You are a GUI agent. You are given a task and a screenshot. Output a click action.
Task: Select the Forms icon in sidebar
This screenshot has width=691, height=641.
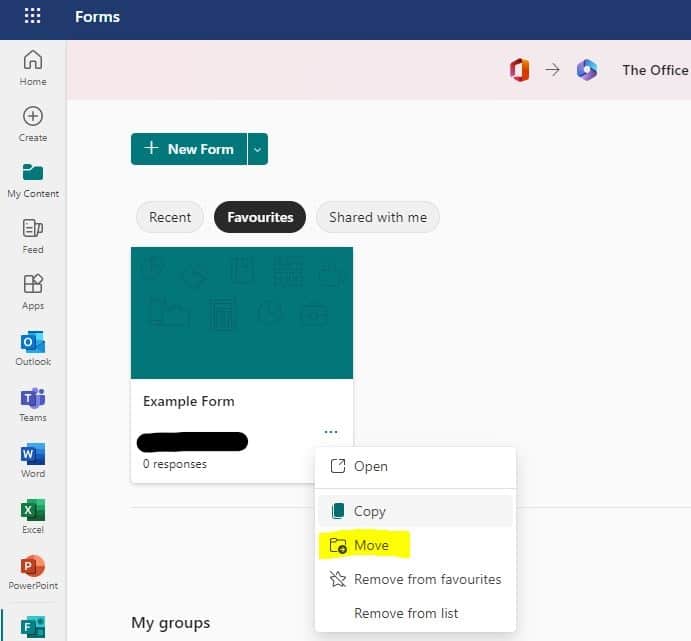[33, 626]
